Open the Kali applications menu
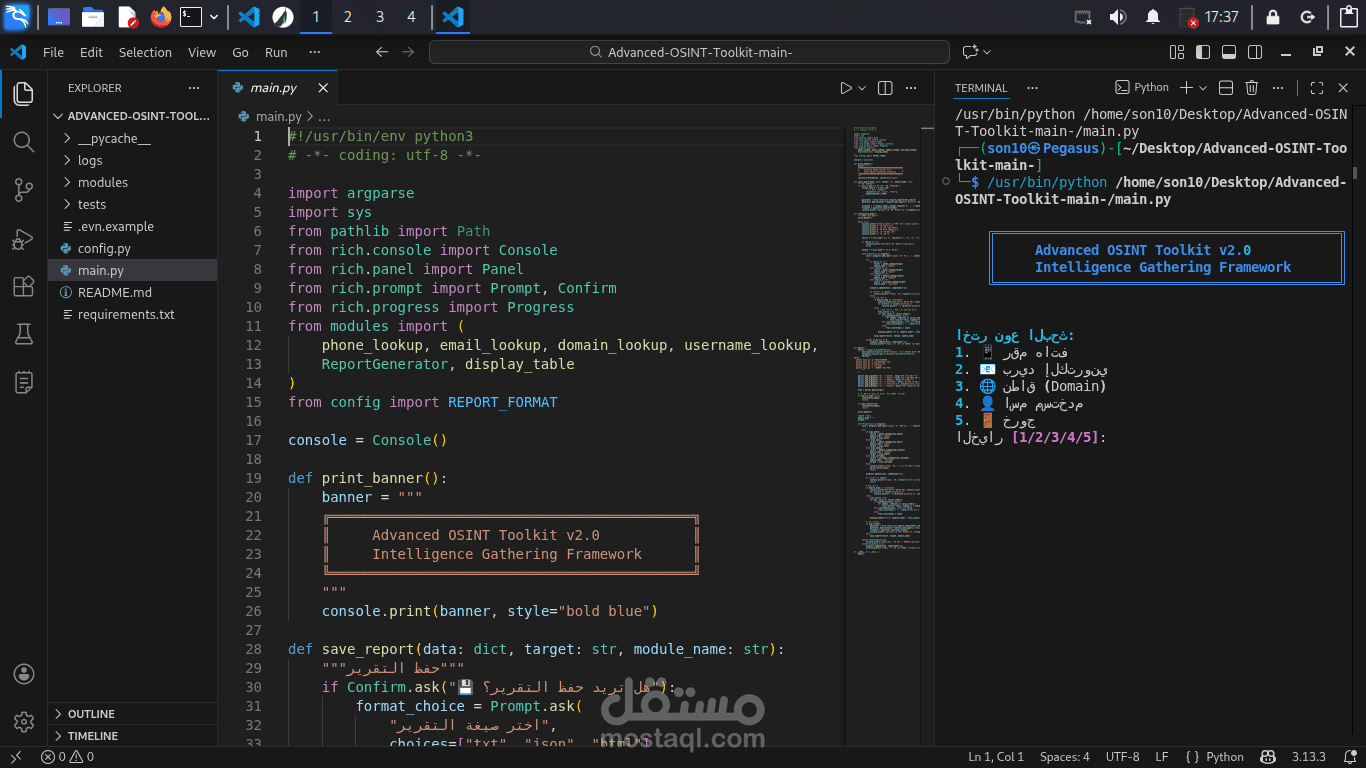 [x=17, y=16]
